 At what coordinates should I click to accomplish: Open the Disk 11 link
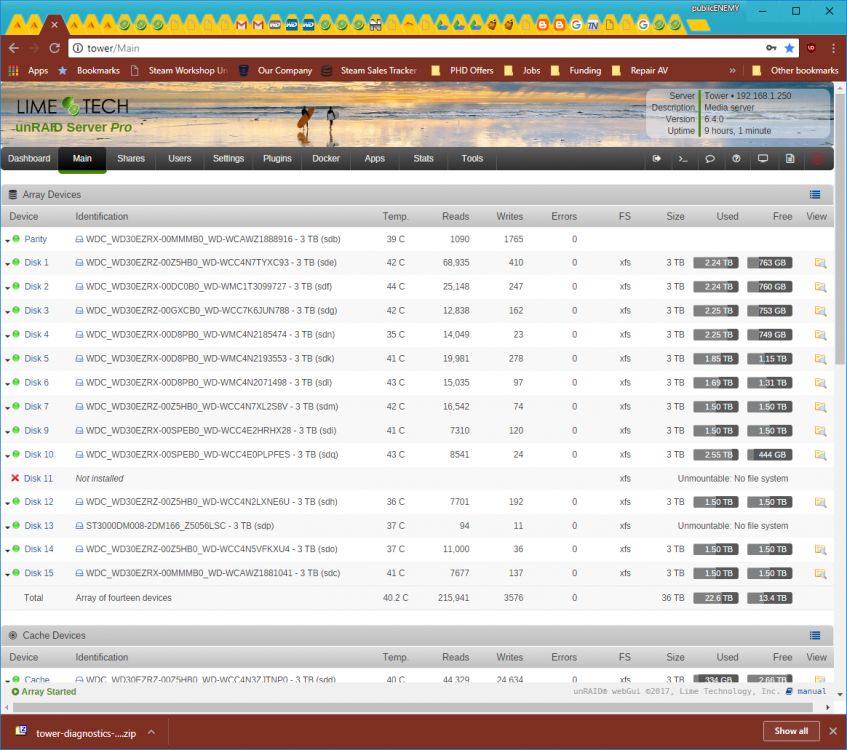tap(38, 479)
